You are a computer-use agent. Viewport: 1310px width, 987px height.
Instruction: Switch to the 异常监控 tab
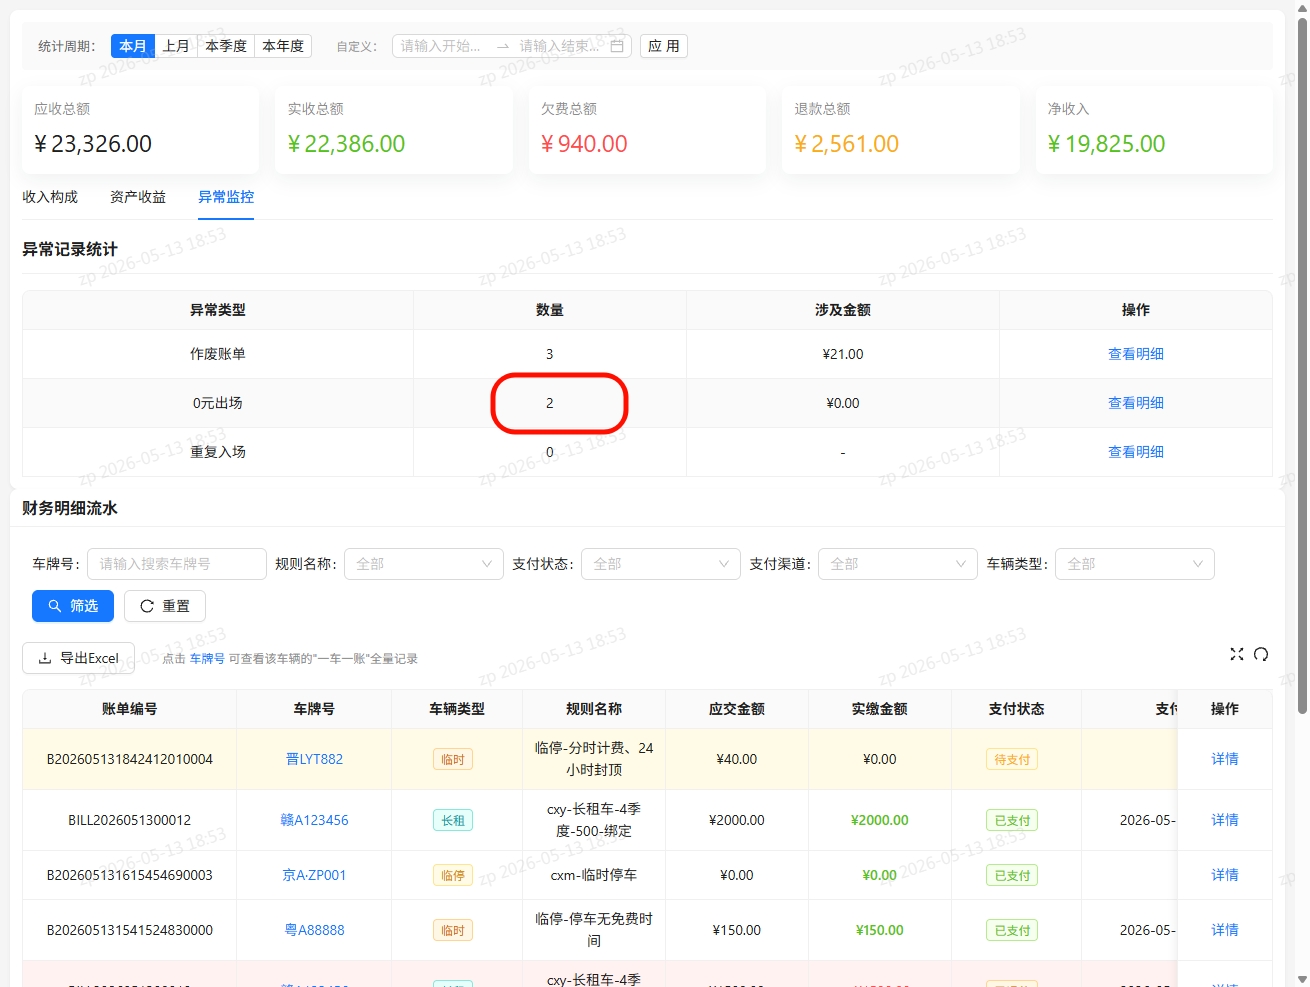click(226, 197)
